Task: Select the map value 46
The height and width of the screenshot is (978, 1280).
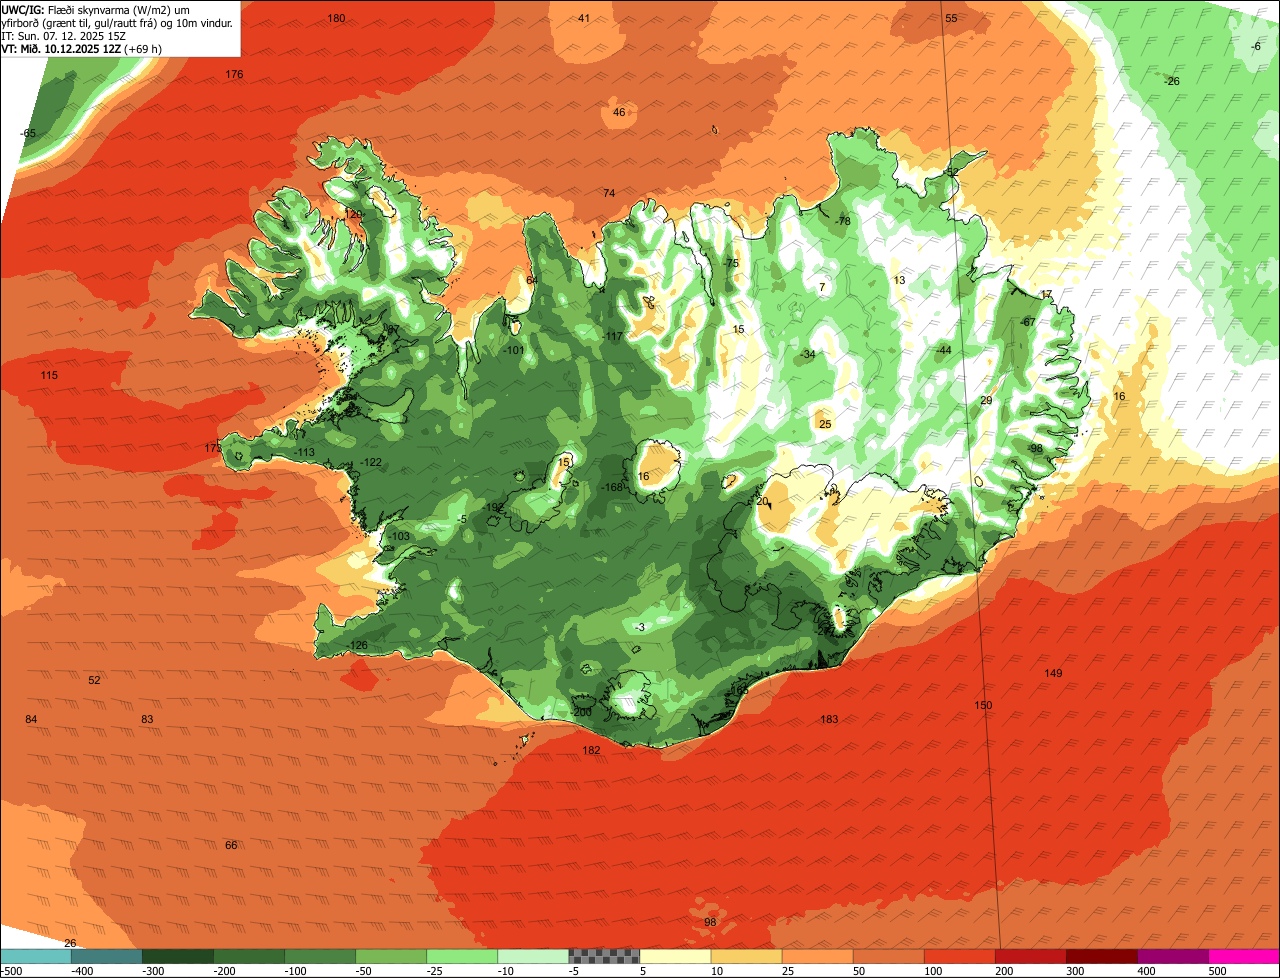Action: pos(619,112)
